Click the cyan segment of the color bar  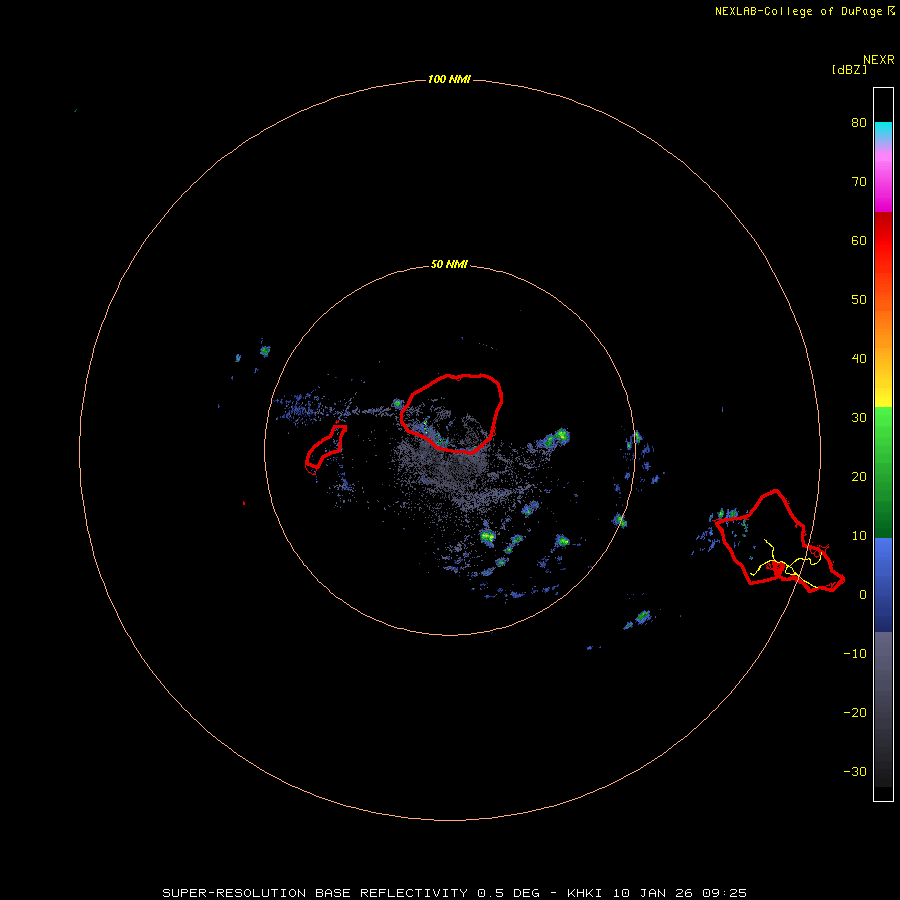(883, 129)
